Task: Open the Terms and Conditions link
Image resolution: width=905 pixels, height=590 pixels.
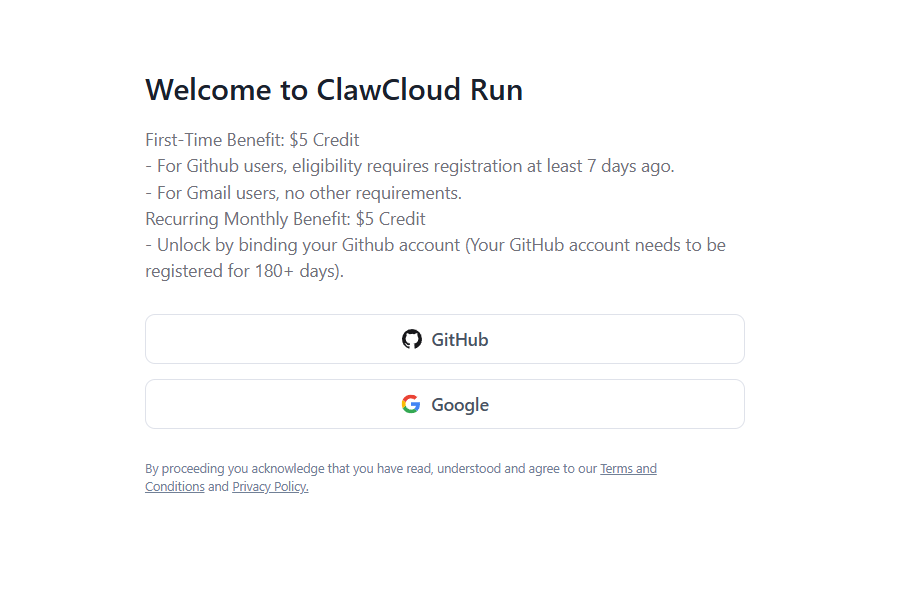Action: click(x=628, y=469)
